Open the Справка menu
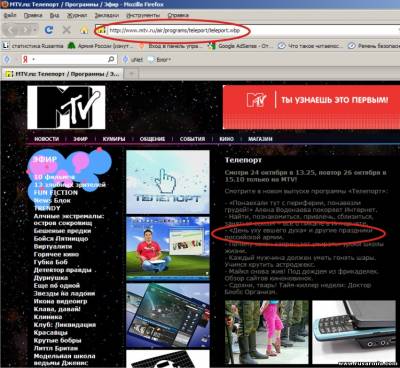400x368 pixels. tap(178, 15)
